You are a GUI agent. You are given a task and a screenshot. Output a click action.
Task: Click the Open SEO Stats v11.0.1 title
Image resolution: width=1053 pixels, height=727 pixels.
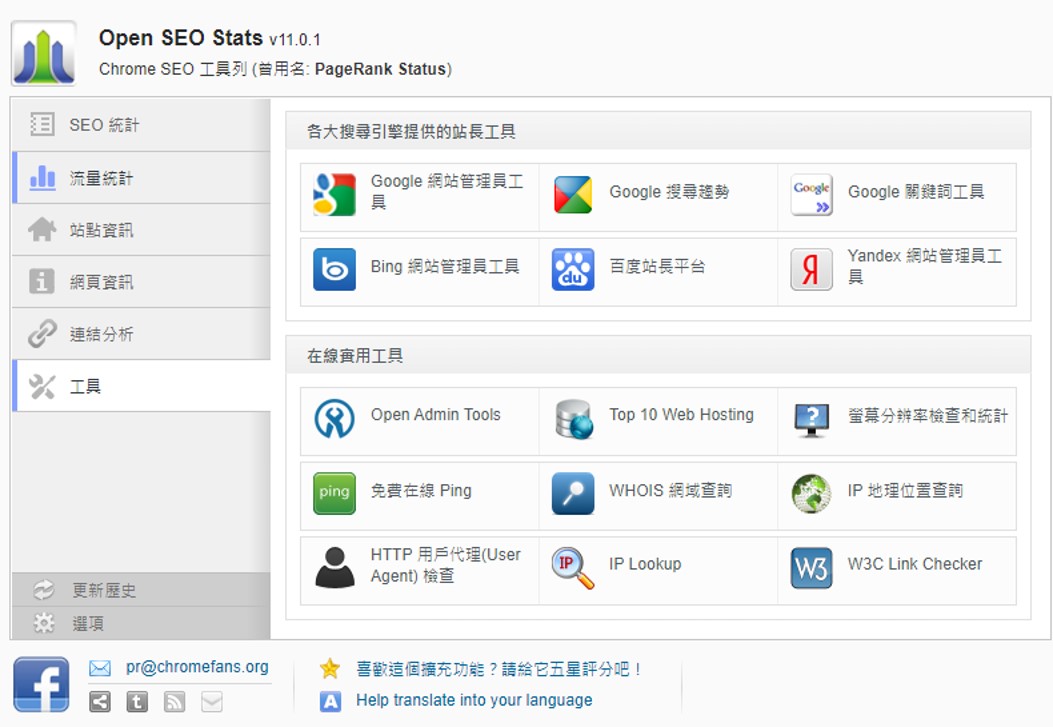coord(210,38)
